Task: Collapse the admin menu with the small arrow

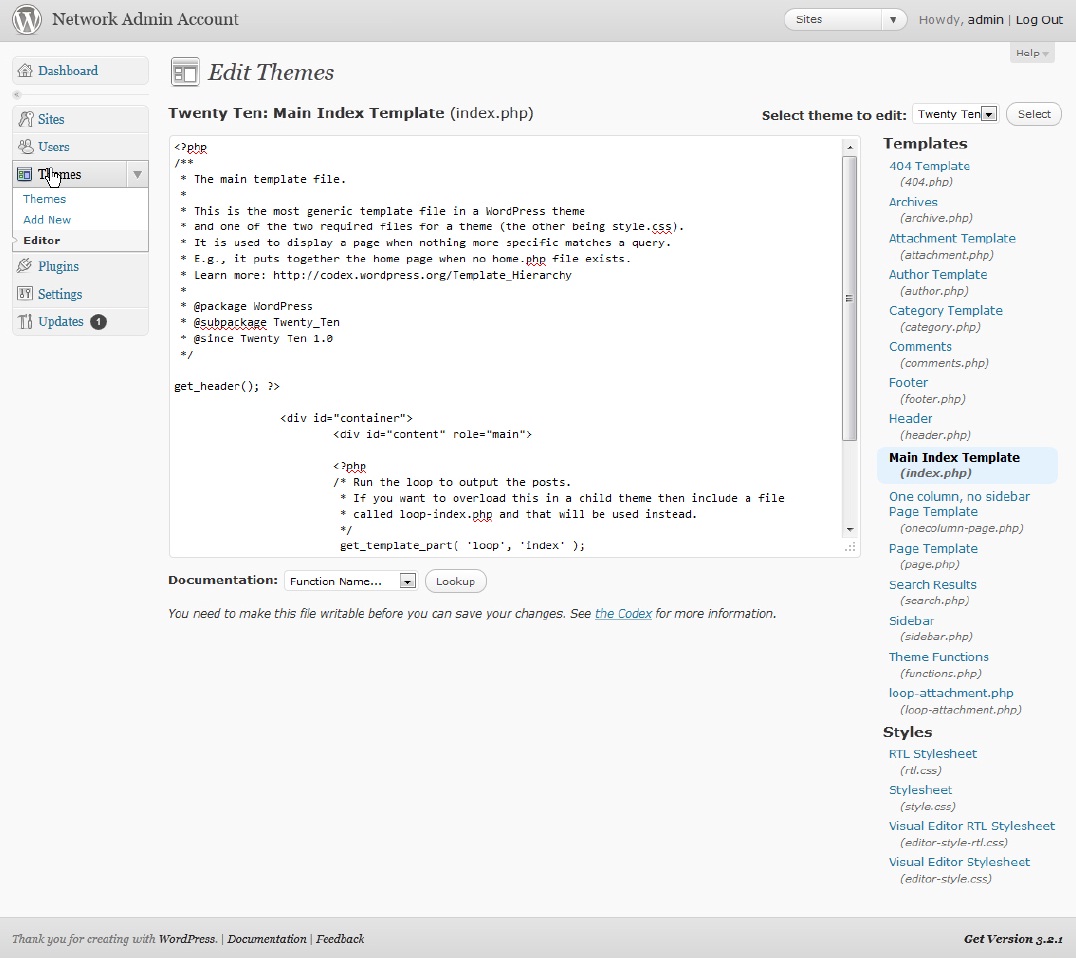Action: (17, 95)
